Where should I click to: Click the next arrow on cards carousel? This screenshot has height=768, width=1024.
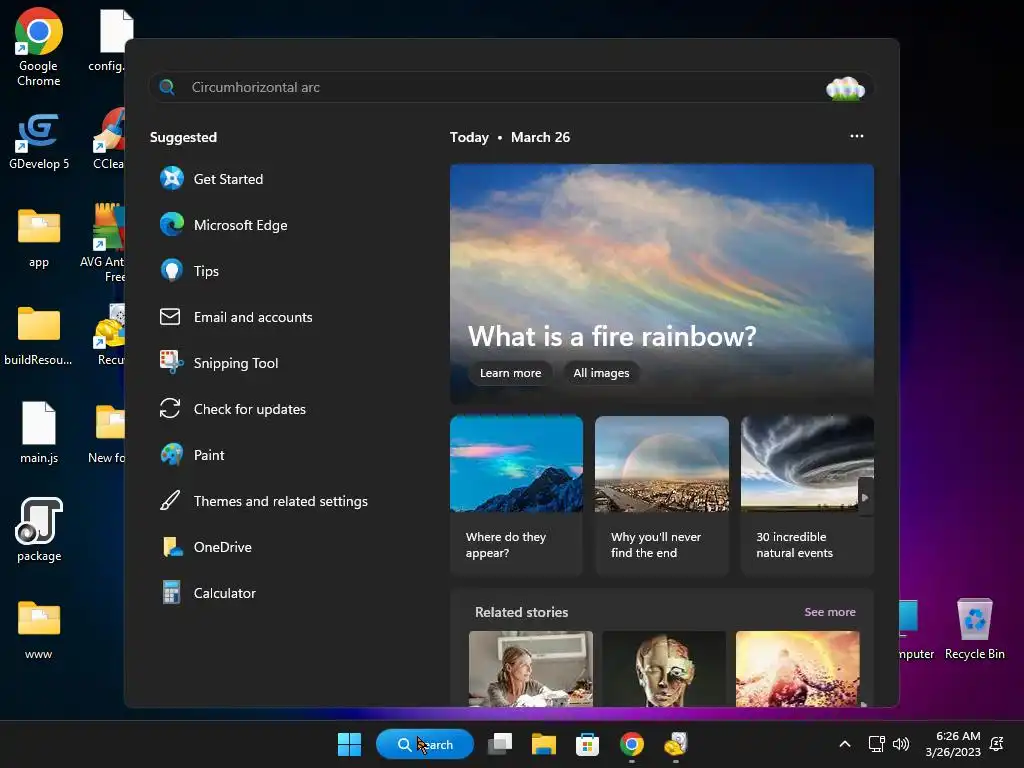pos(865,498)
